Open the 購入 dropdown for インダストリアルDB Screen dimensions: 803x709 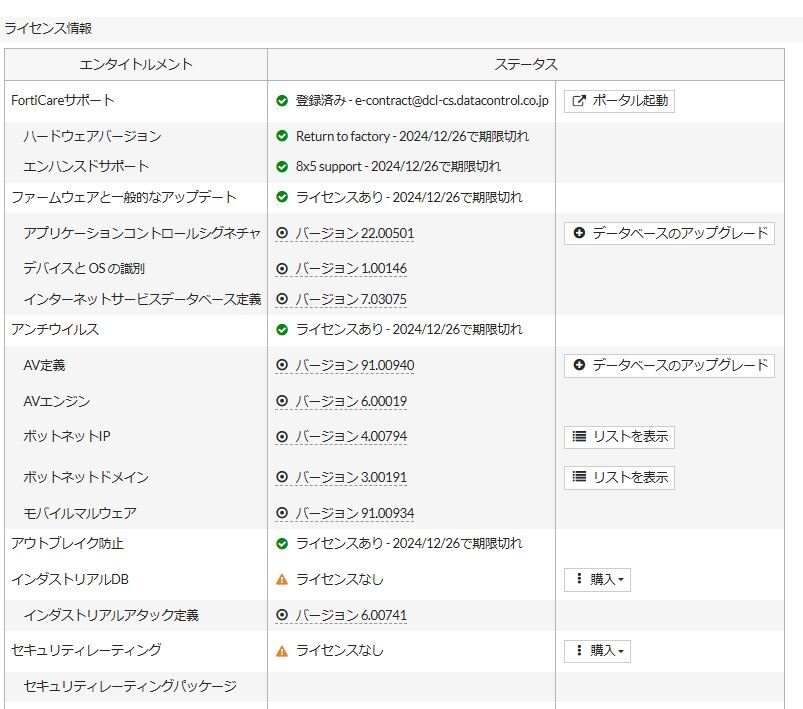596,579
